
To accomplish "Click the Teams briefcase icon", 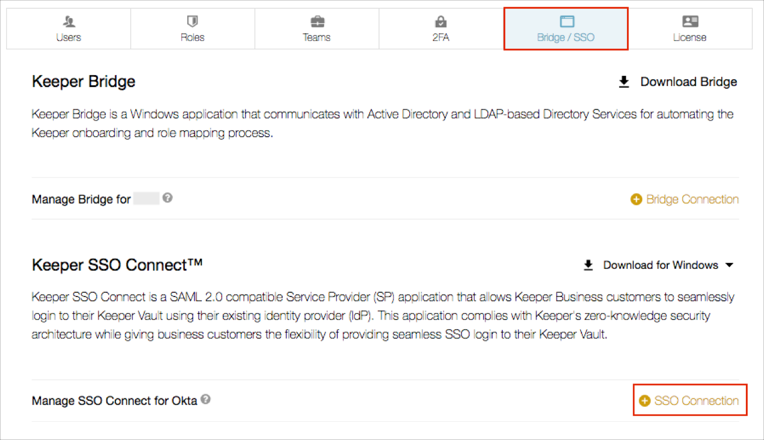I will tap(317, 21).
